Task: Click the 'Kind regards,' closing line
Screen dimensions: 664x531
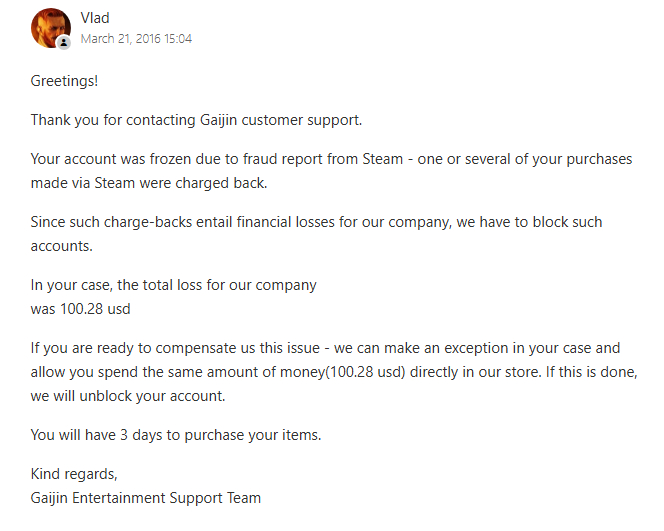Action: point(74,474)
